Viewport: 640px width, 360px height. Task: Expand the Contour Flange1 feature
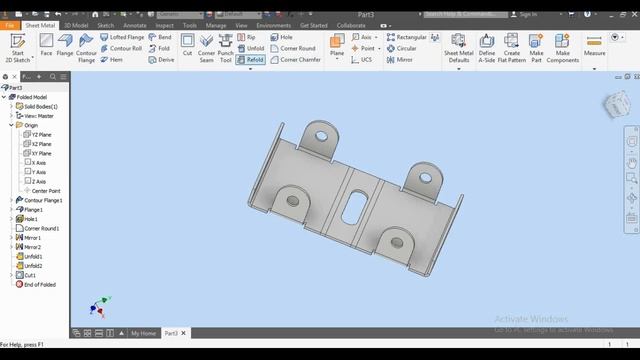coord(11,200)
